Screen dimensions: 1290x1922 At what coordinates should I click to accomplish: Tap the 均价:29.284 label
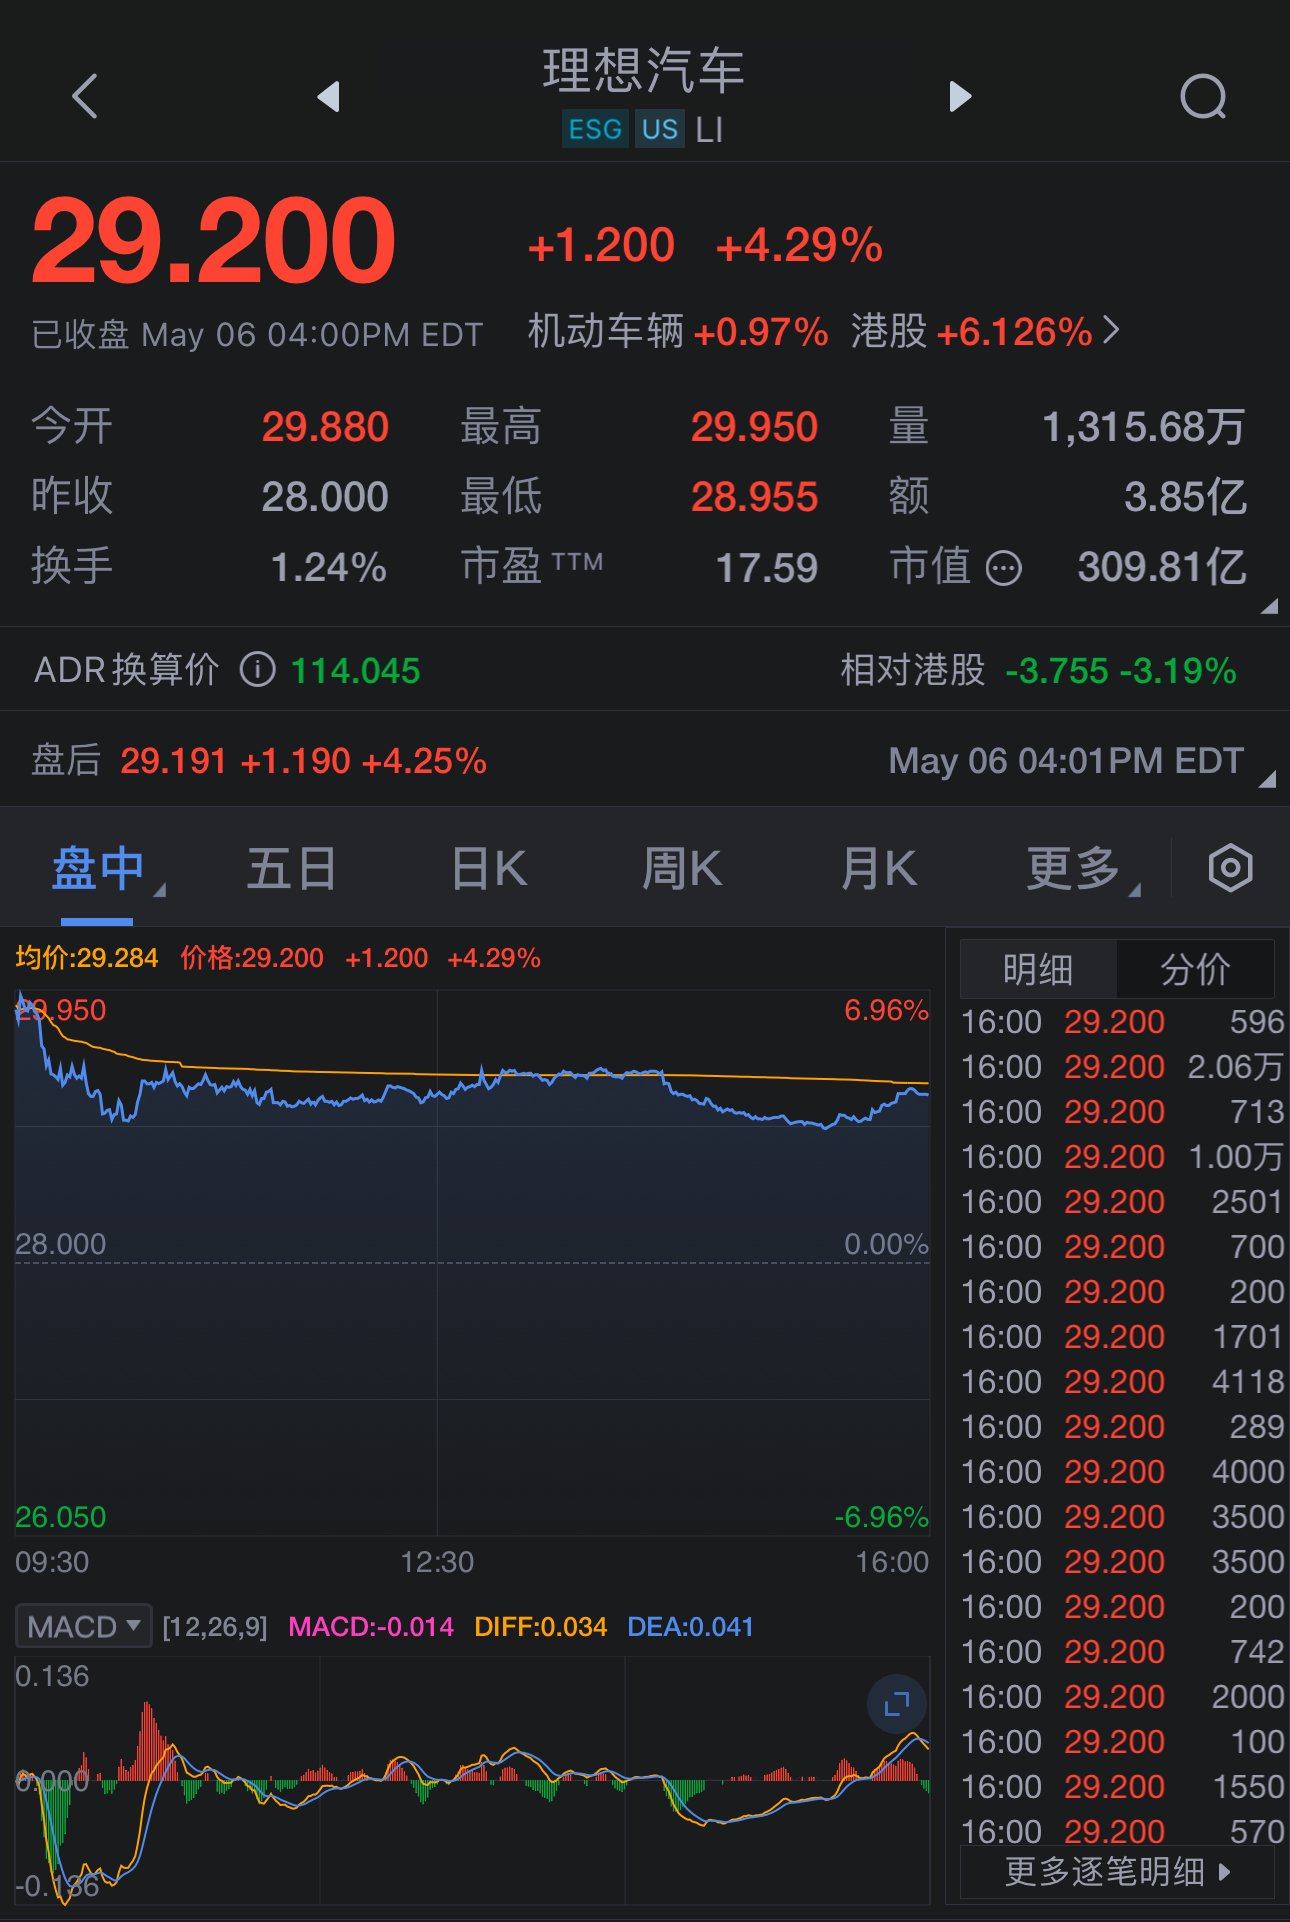coord(87,958)
